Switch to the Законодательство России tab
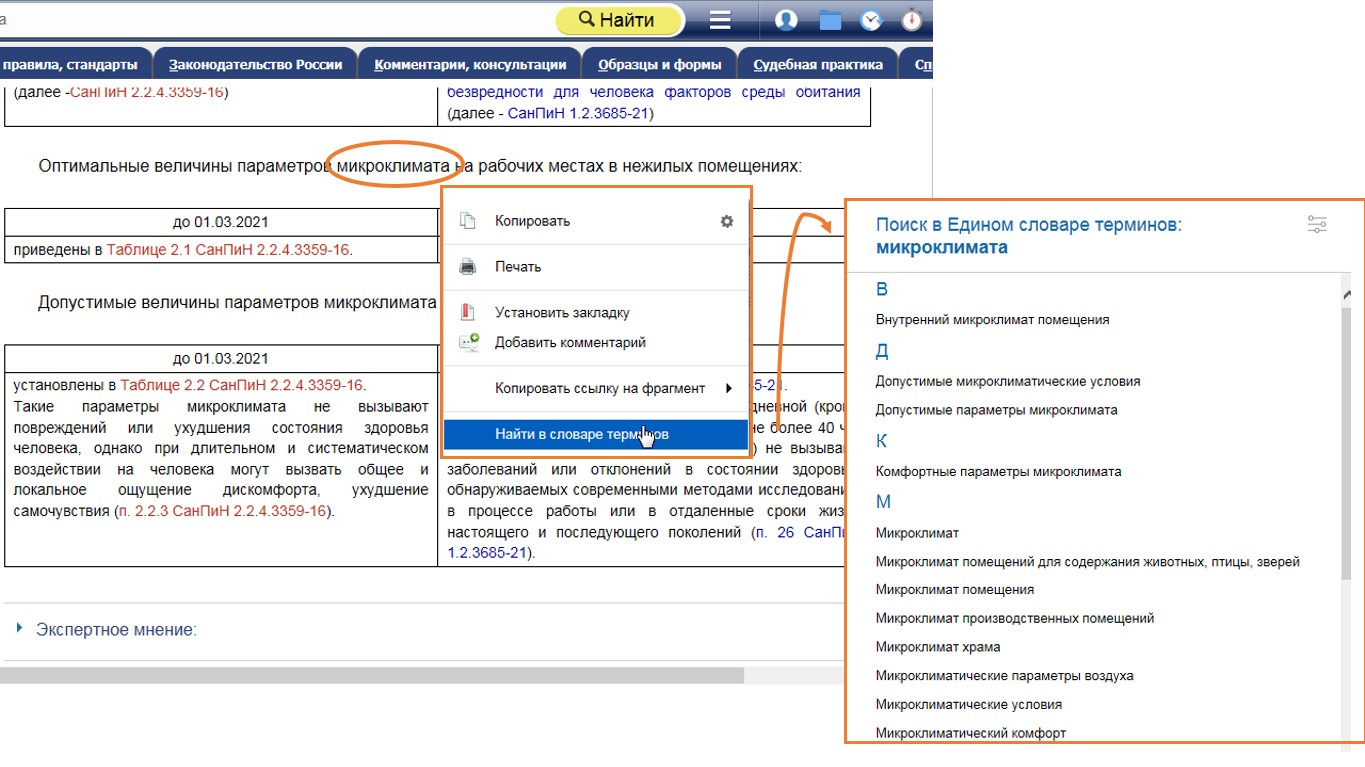The image size is (1365, 767). pos(256,65)
